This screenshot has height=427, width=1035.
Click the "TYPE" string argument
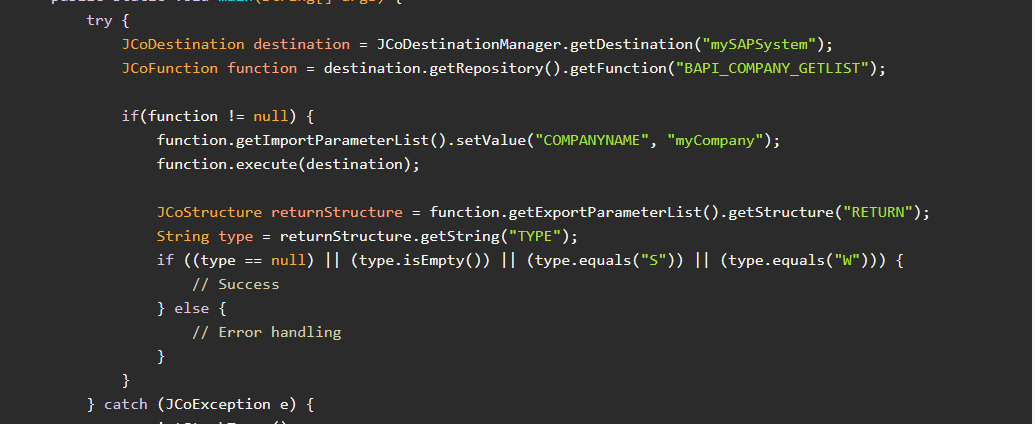[x=538, y=236]
